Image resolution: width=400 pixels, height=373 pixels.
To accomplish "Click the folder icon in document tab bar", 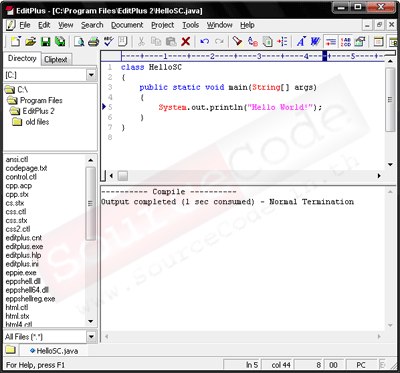I will [x=10, y=350].
